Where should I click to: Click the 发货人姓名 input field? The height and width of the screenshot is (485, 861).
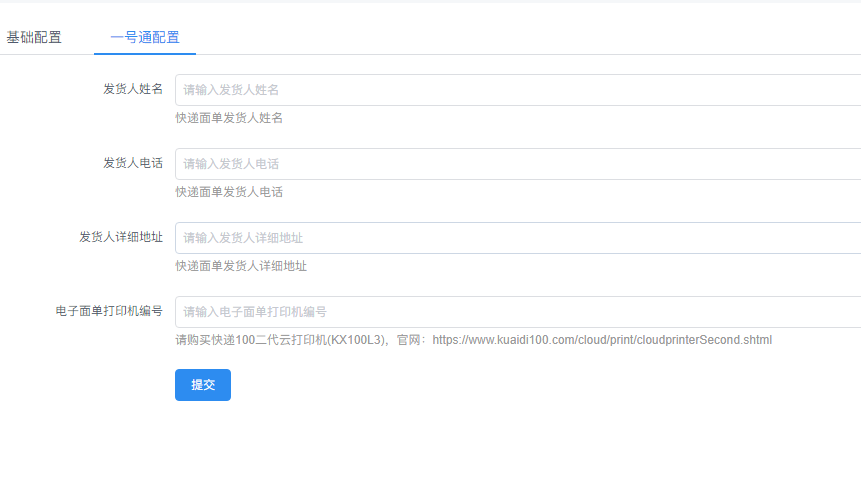[518, 90]
